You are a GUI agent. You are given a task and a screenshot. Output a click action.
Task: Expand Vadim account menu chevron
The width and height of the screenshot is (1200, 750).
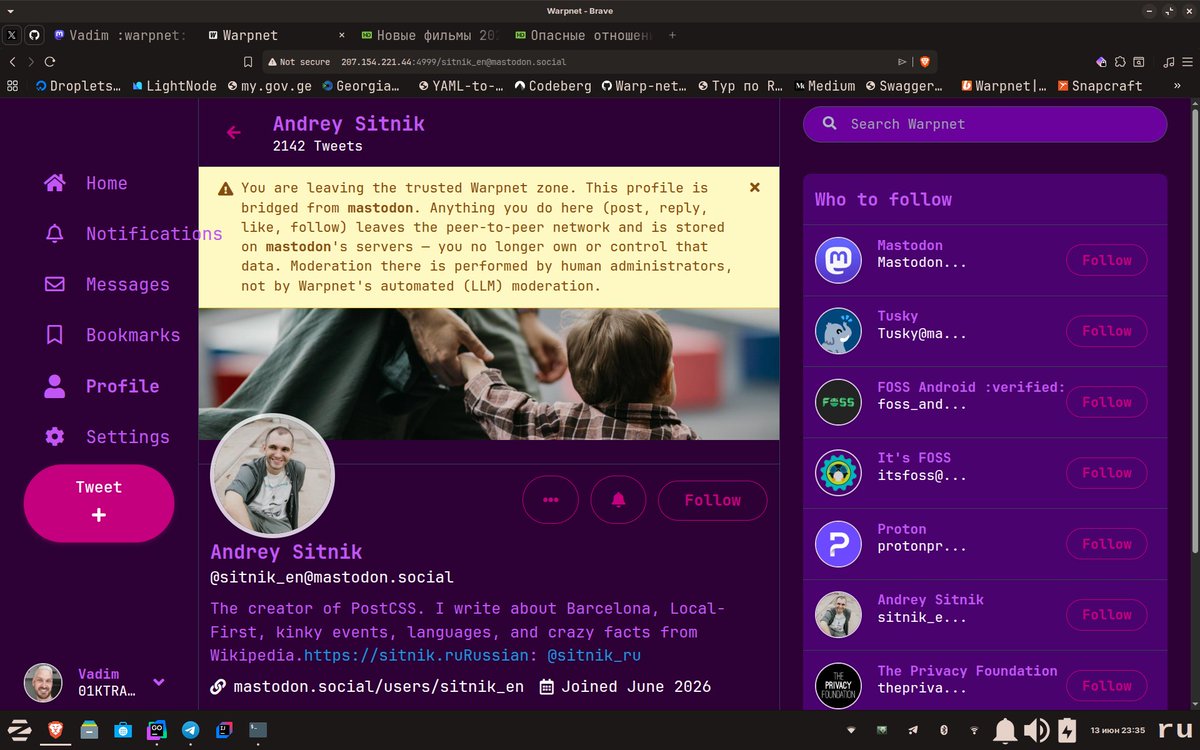click(158, 682)
